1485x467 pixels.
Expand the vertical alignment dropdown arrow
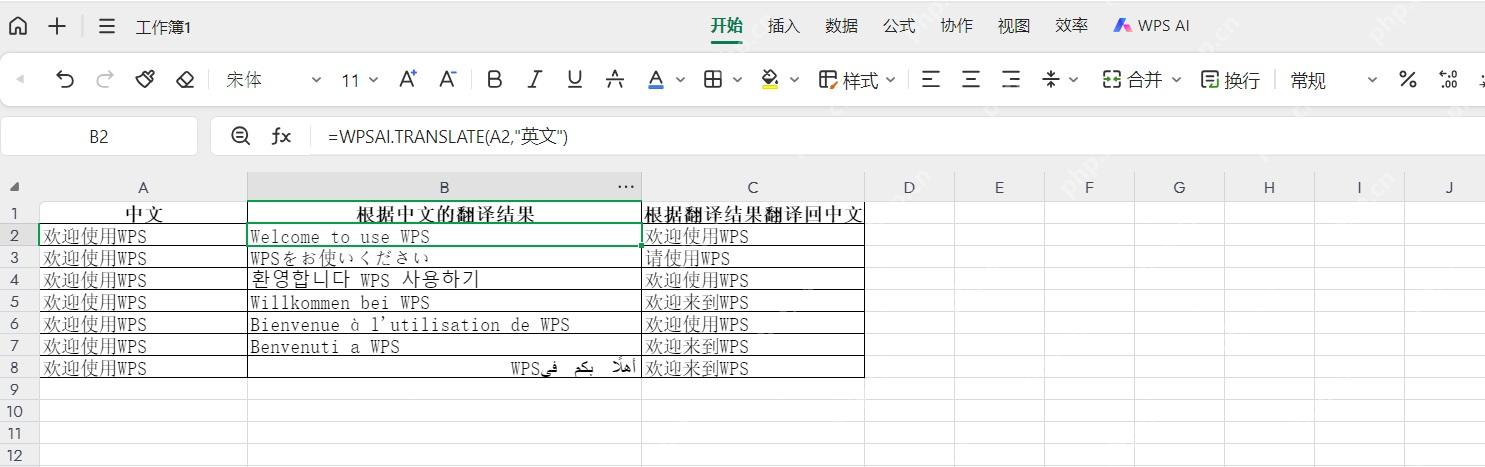pos(1075,80)
